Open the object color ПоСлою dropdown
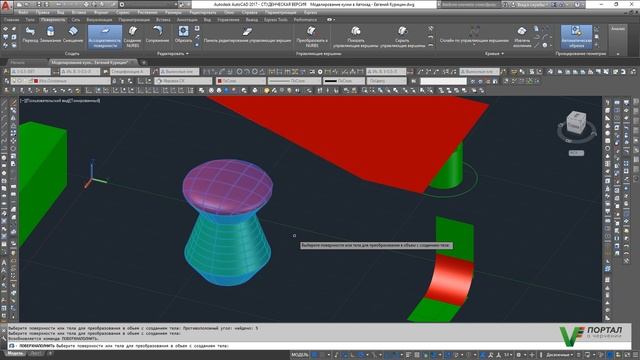This screenshot has height=360, width=640. (x=241, y=81)
